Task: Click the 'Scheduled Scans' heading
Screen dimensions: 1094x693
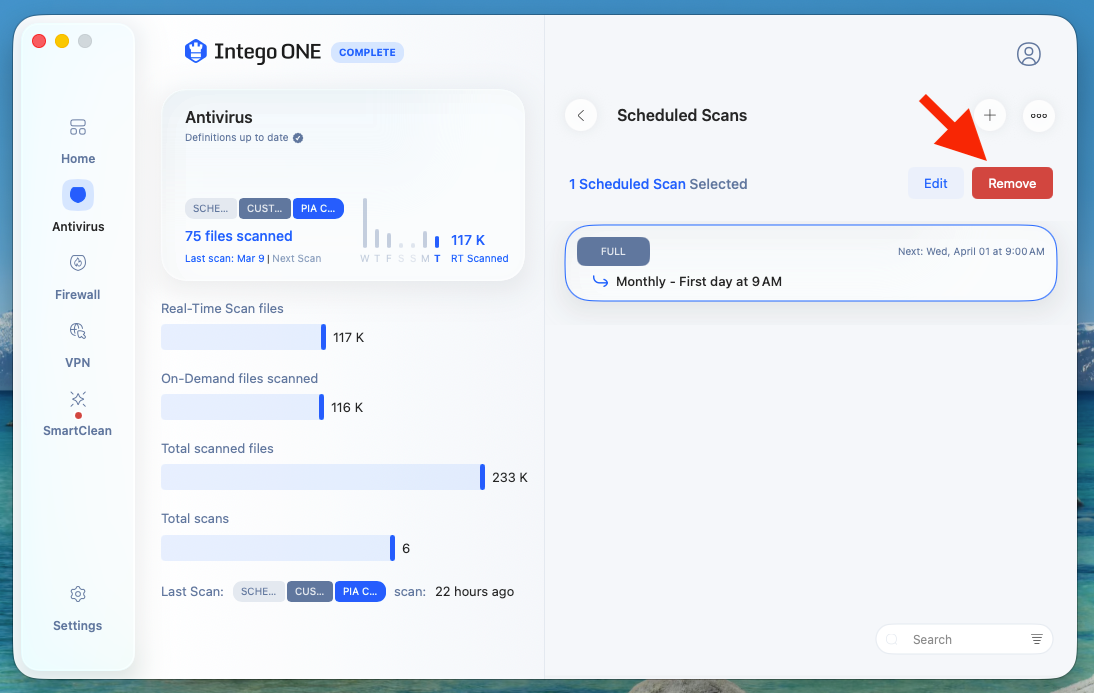Action: [682, 115]
